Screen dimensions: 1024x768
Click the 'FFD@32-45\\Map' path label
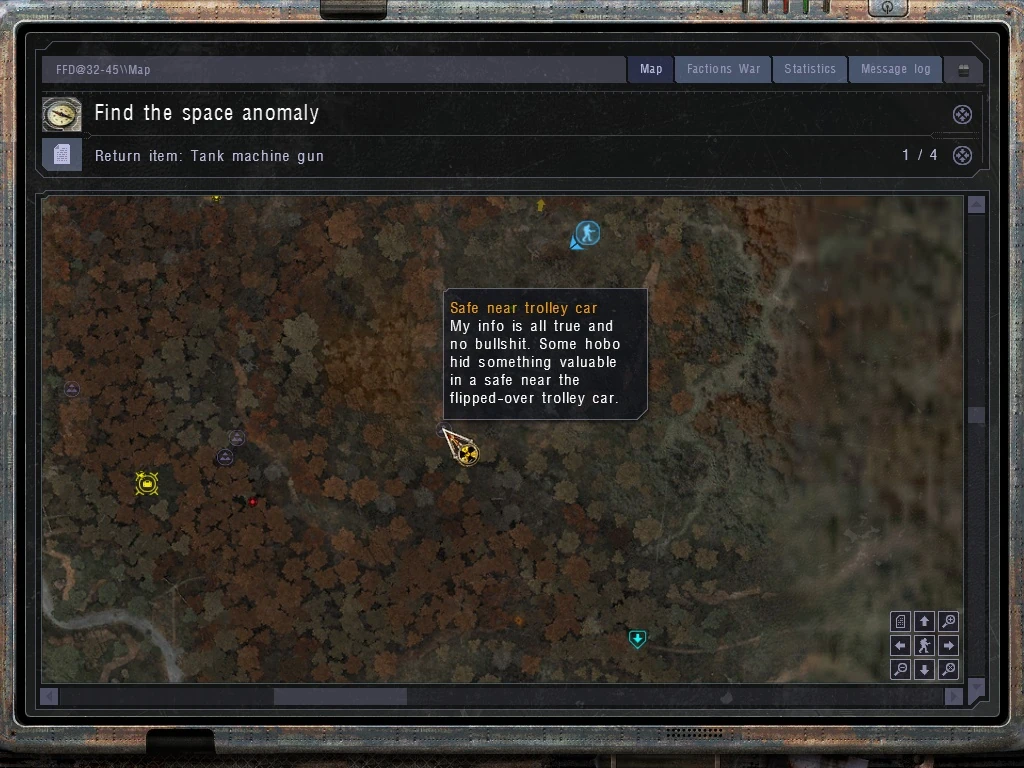click(x=103, y=70)
